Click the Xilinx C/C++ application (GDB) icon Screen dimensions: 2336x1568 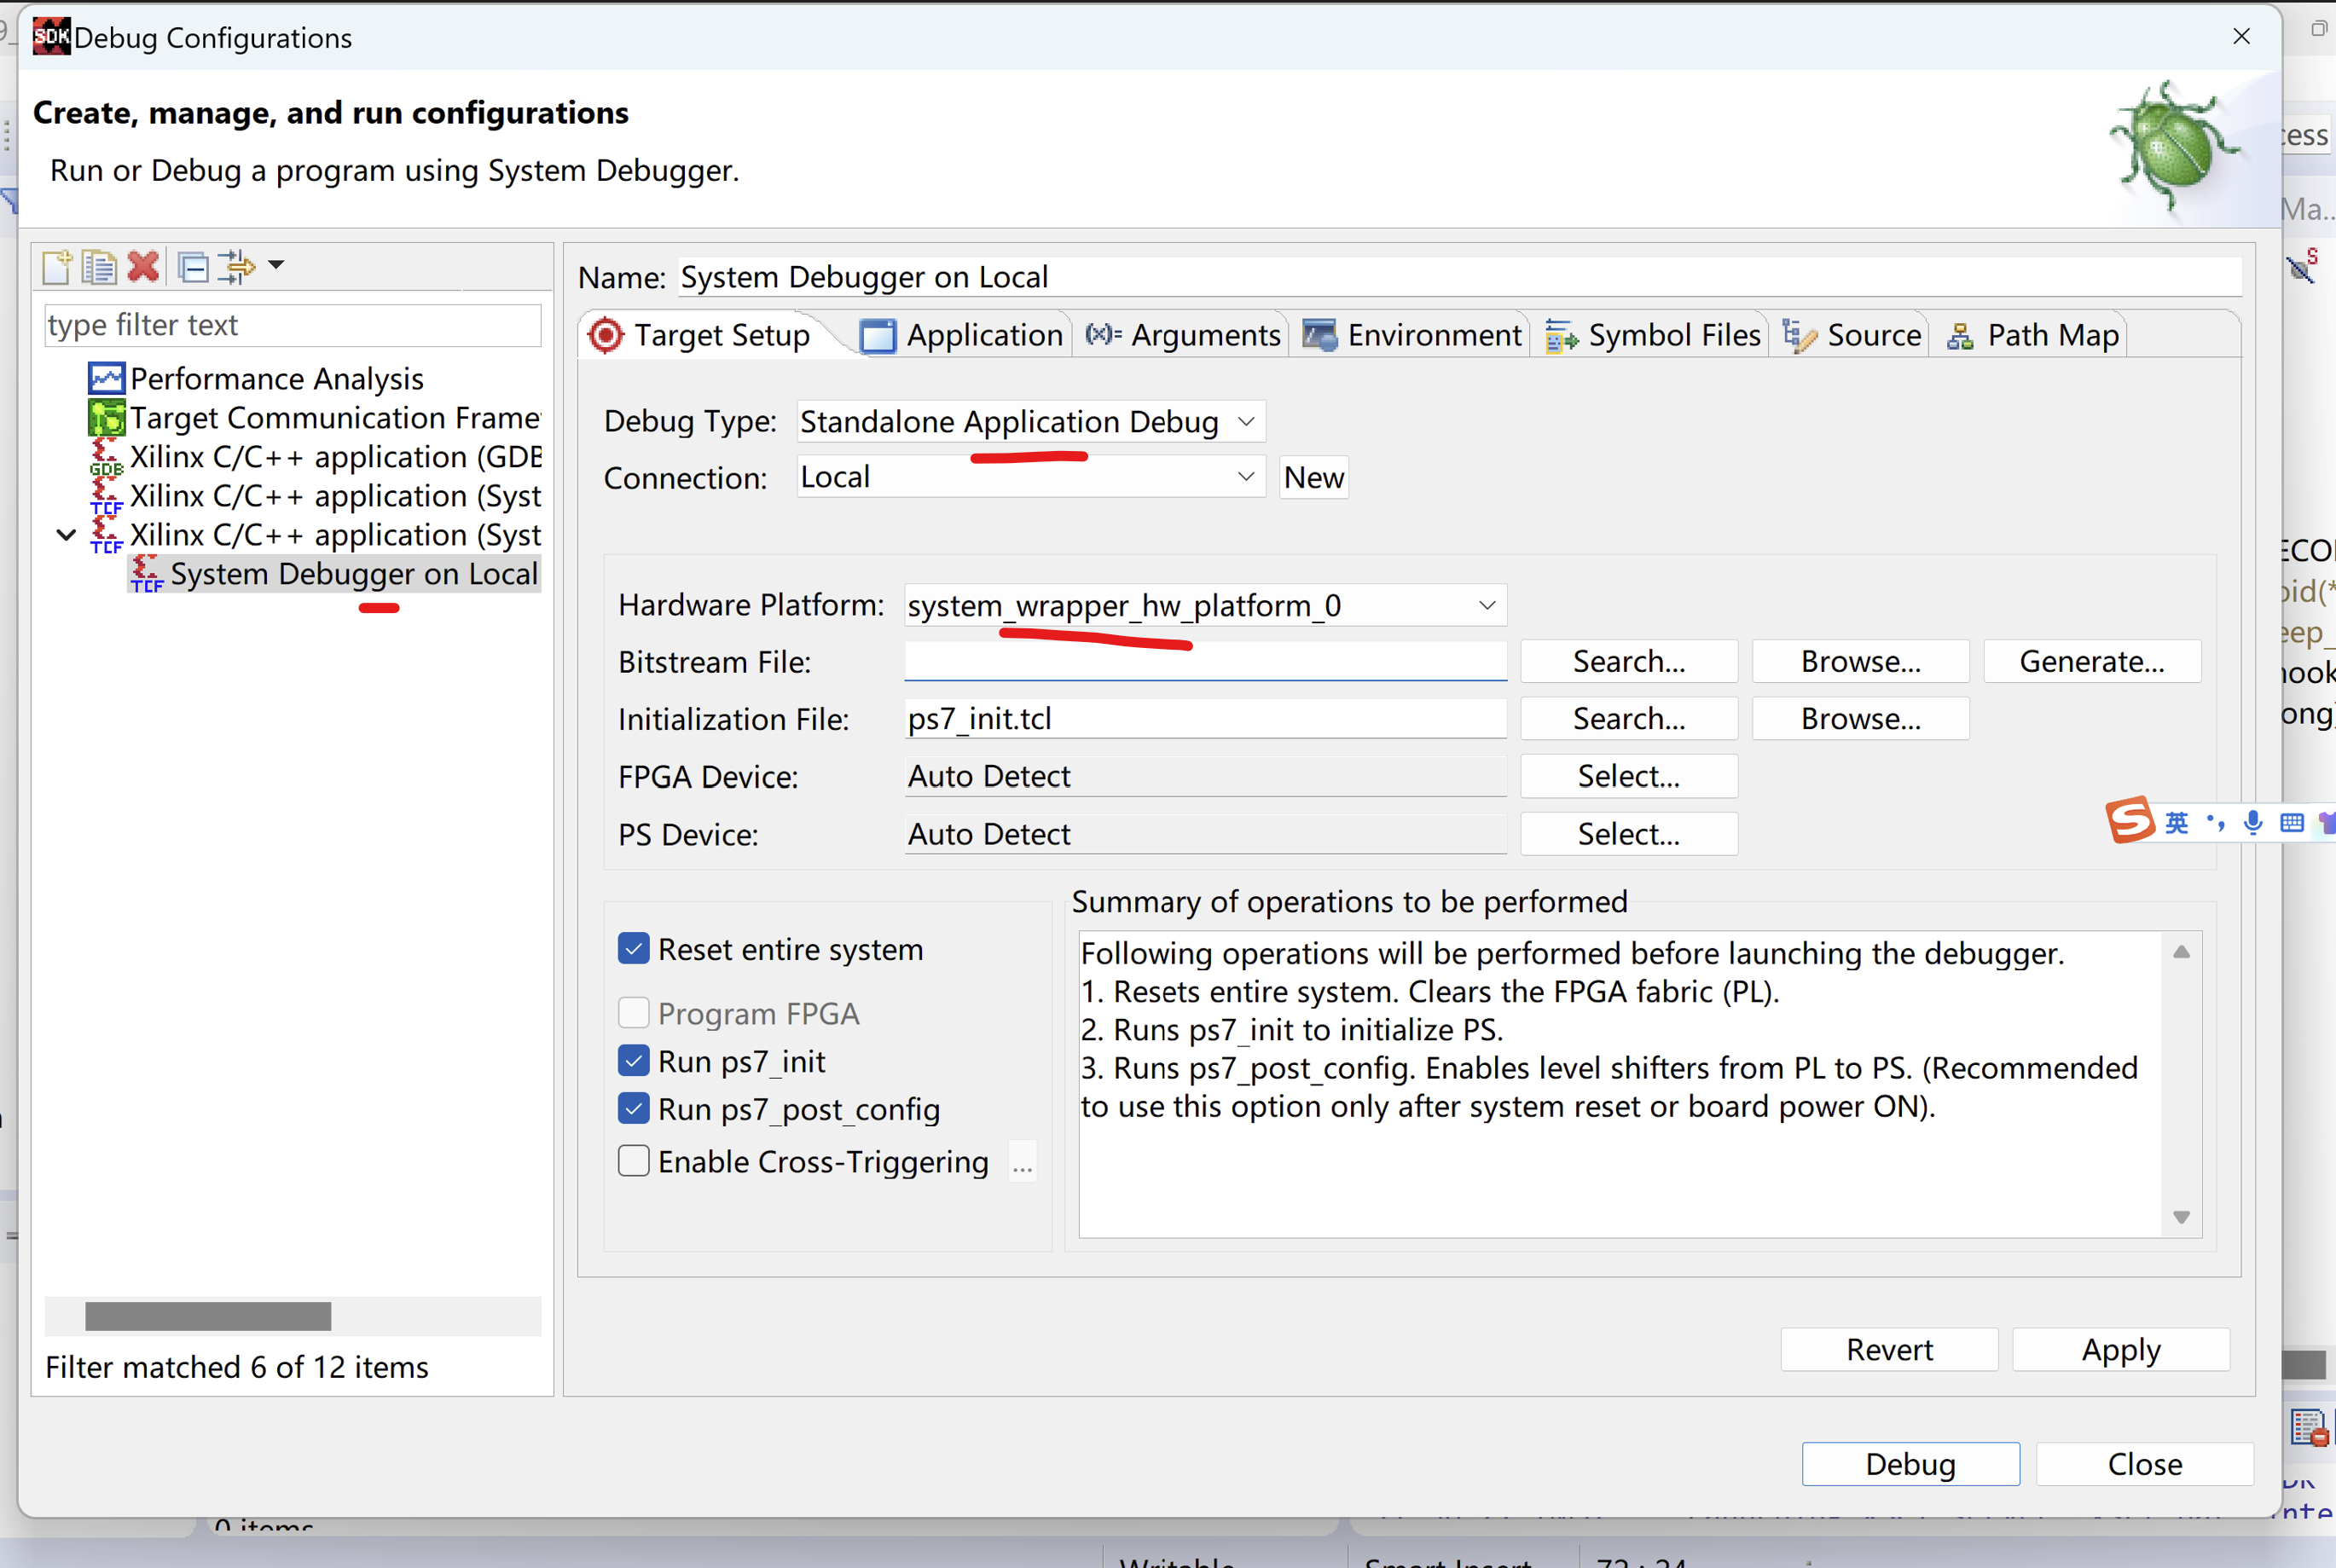(106, 457)
